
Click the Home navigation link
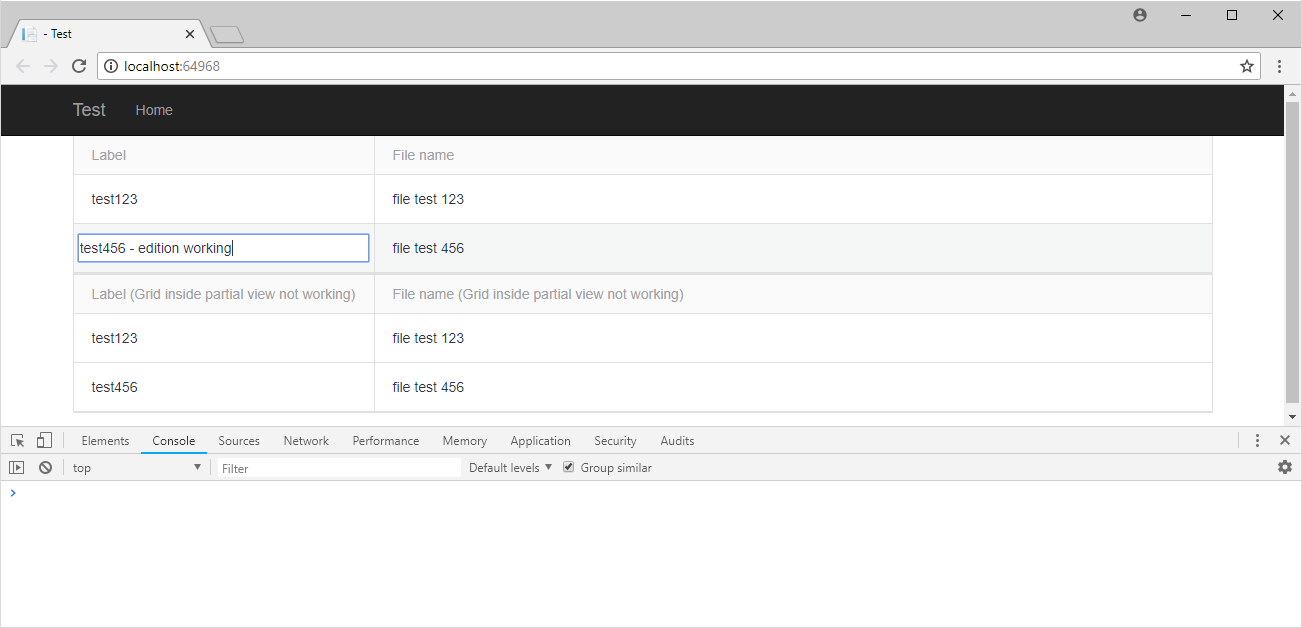tap(154, 111)
